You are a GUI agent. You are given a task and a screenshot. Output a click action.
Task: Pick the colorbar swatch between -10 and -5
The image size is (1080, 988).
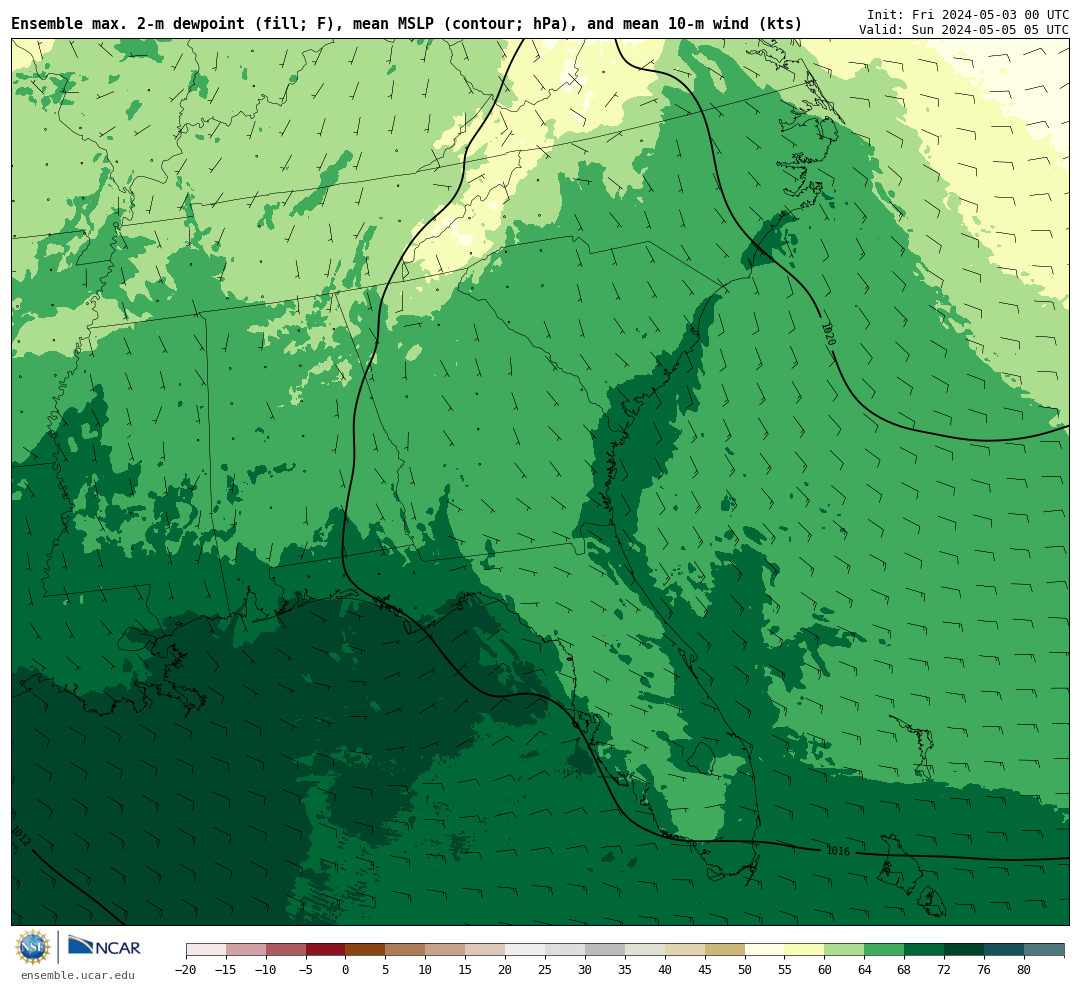tap(286, 950)
